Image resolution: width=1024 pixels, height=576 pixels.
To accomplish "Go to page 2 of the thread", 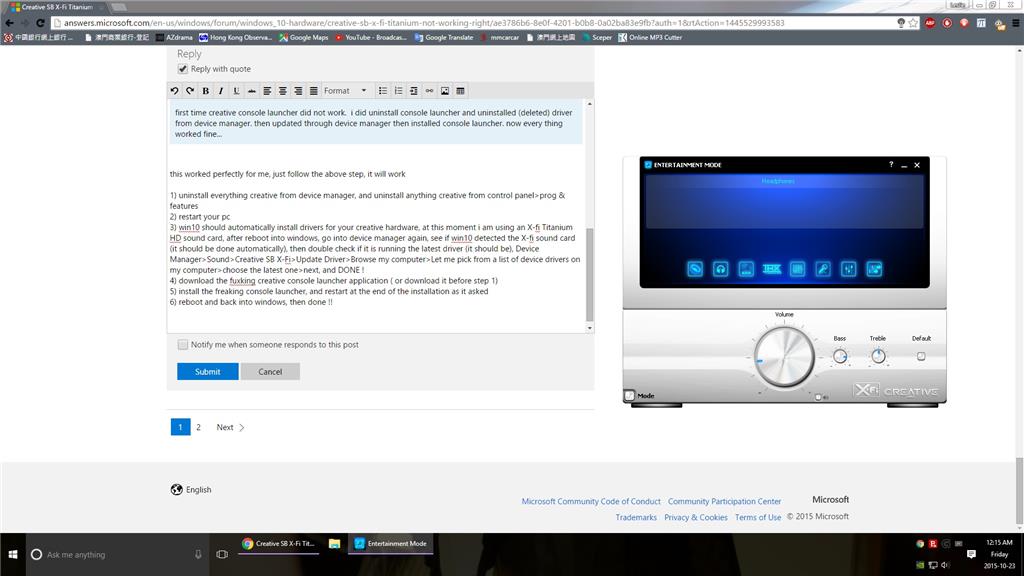I will tap(199, 427).
